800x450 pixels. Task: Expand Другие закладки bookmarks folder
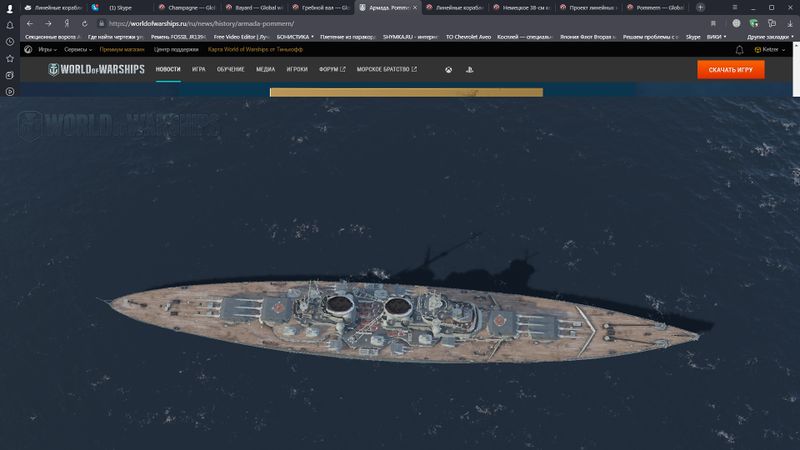pos(770,37)
